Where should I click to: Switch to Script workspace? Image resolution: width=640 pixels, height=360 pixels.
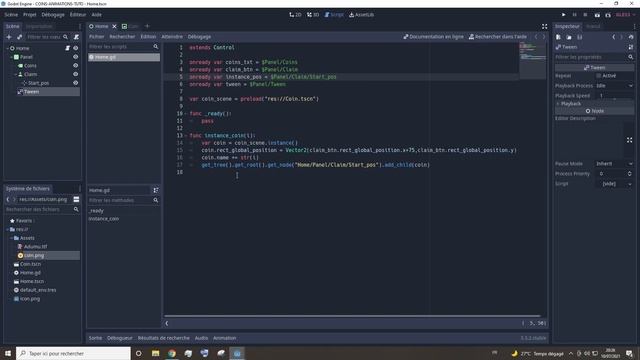tap(334, 15)
